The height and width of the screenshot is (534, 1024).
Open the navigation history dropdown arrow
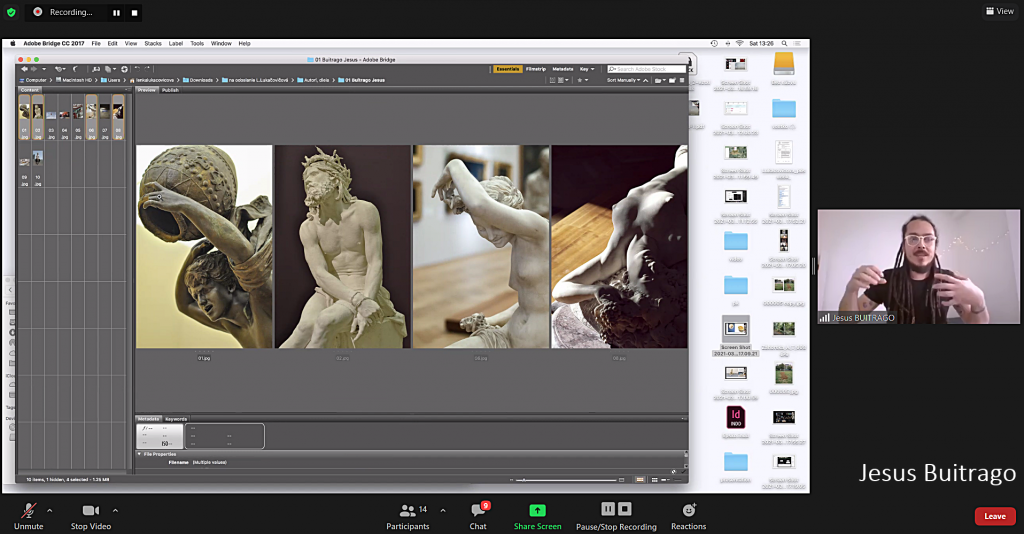[44, 69]
